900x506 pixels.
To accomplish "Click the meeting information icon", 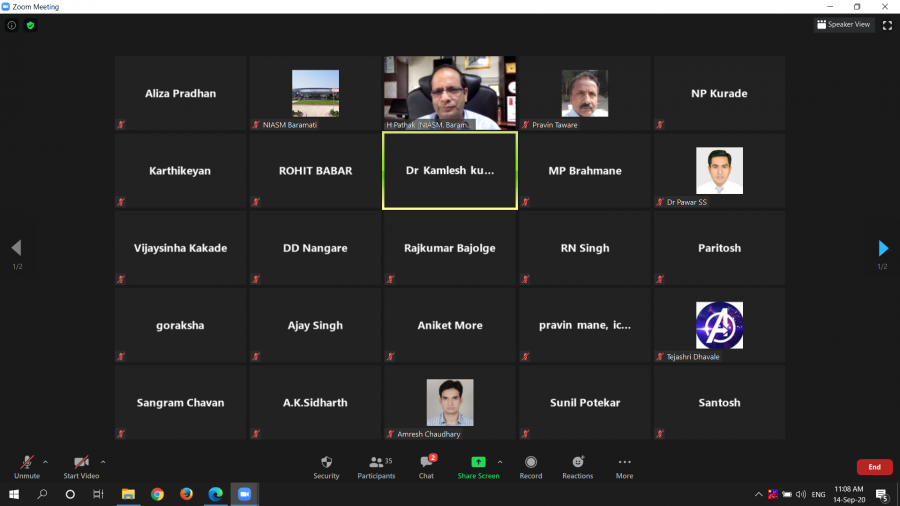I will click(12, 25).
